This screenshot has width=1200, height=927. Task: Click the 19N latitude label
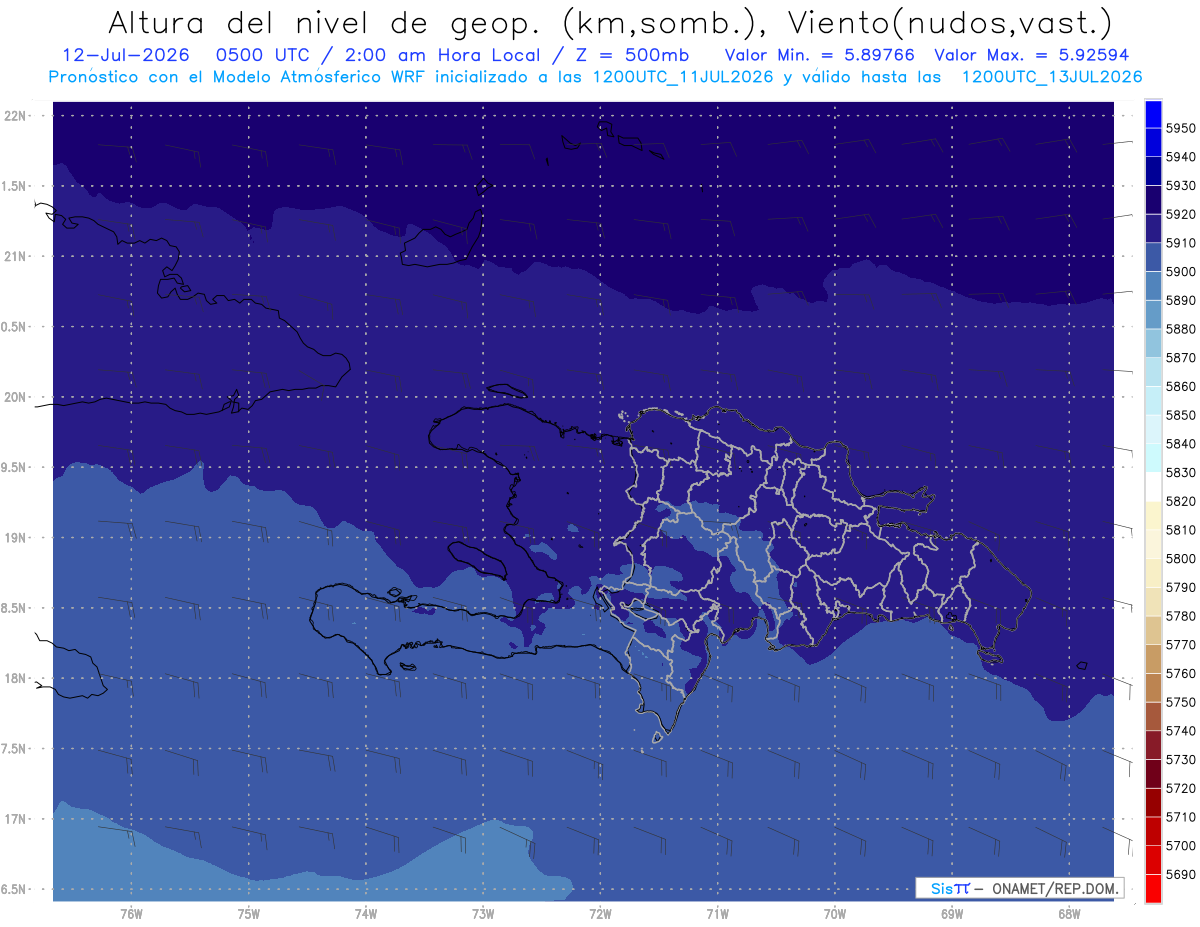[x=15, y=537]
